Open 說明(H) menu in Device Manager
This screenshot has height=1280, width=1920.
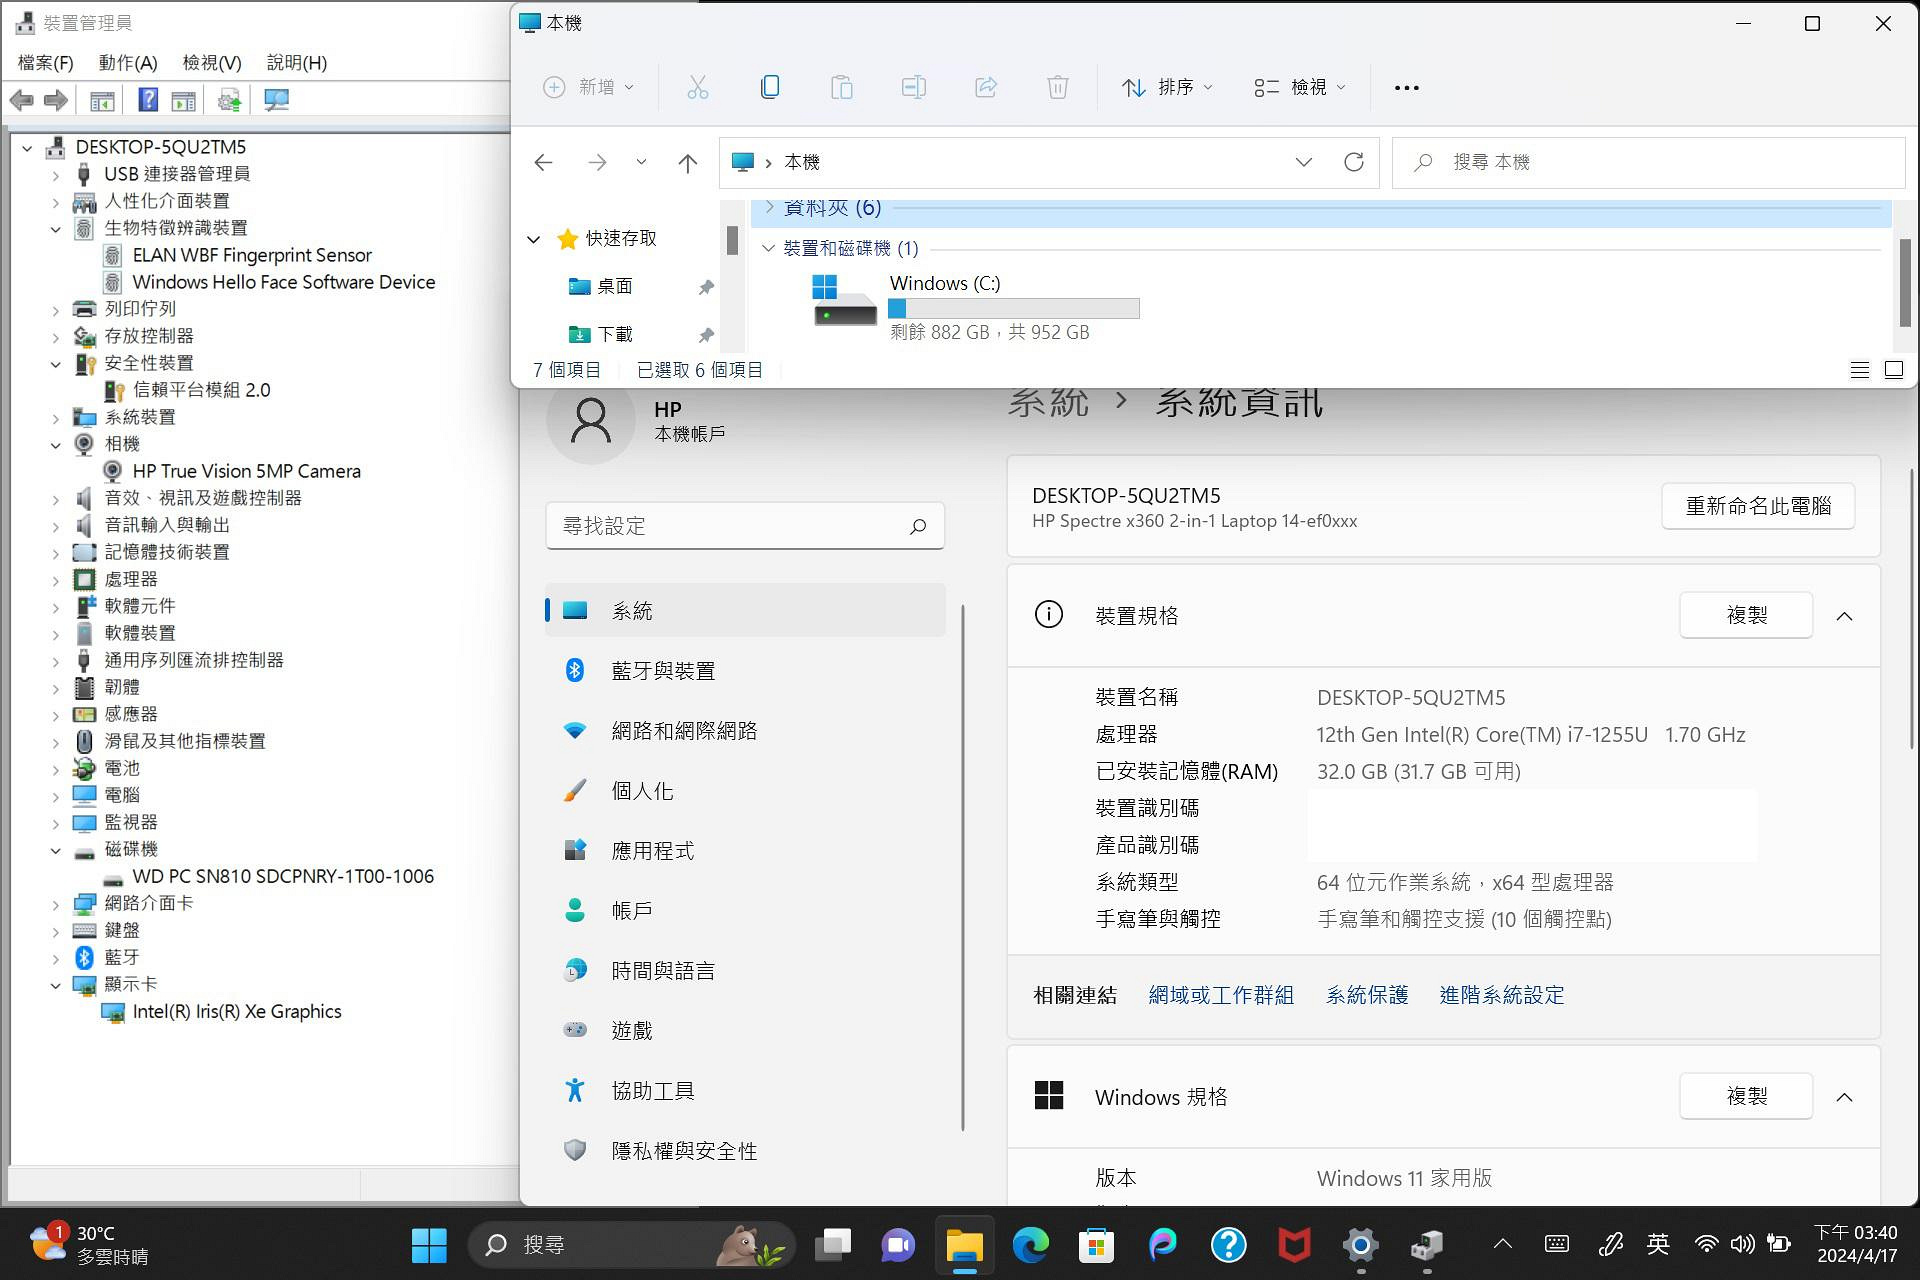tap(297, 62)
